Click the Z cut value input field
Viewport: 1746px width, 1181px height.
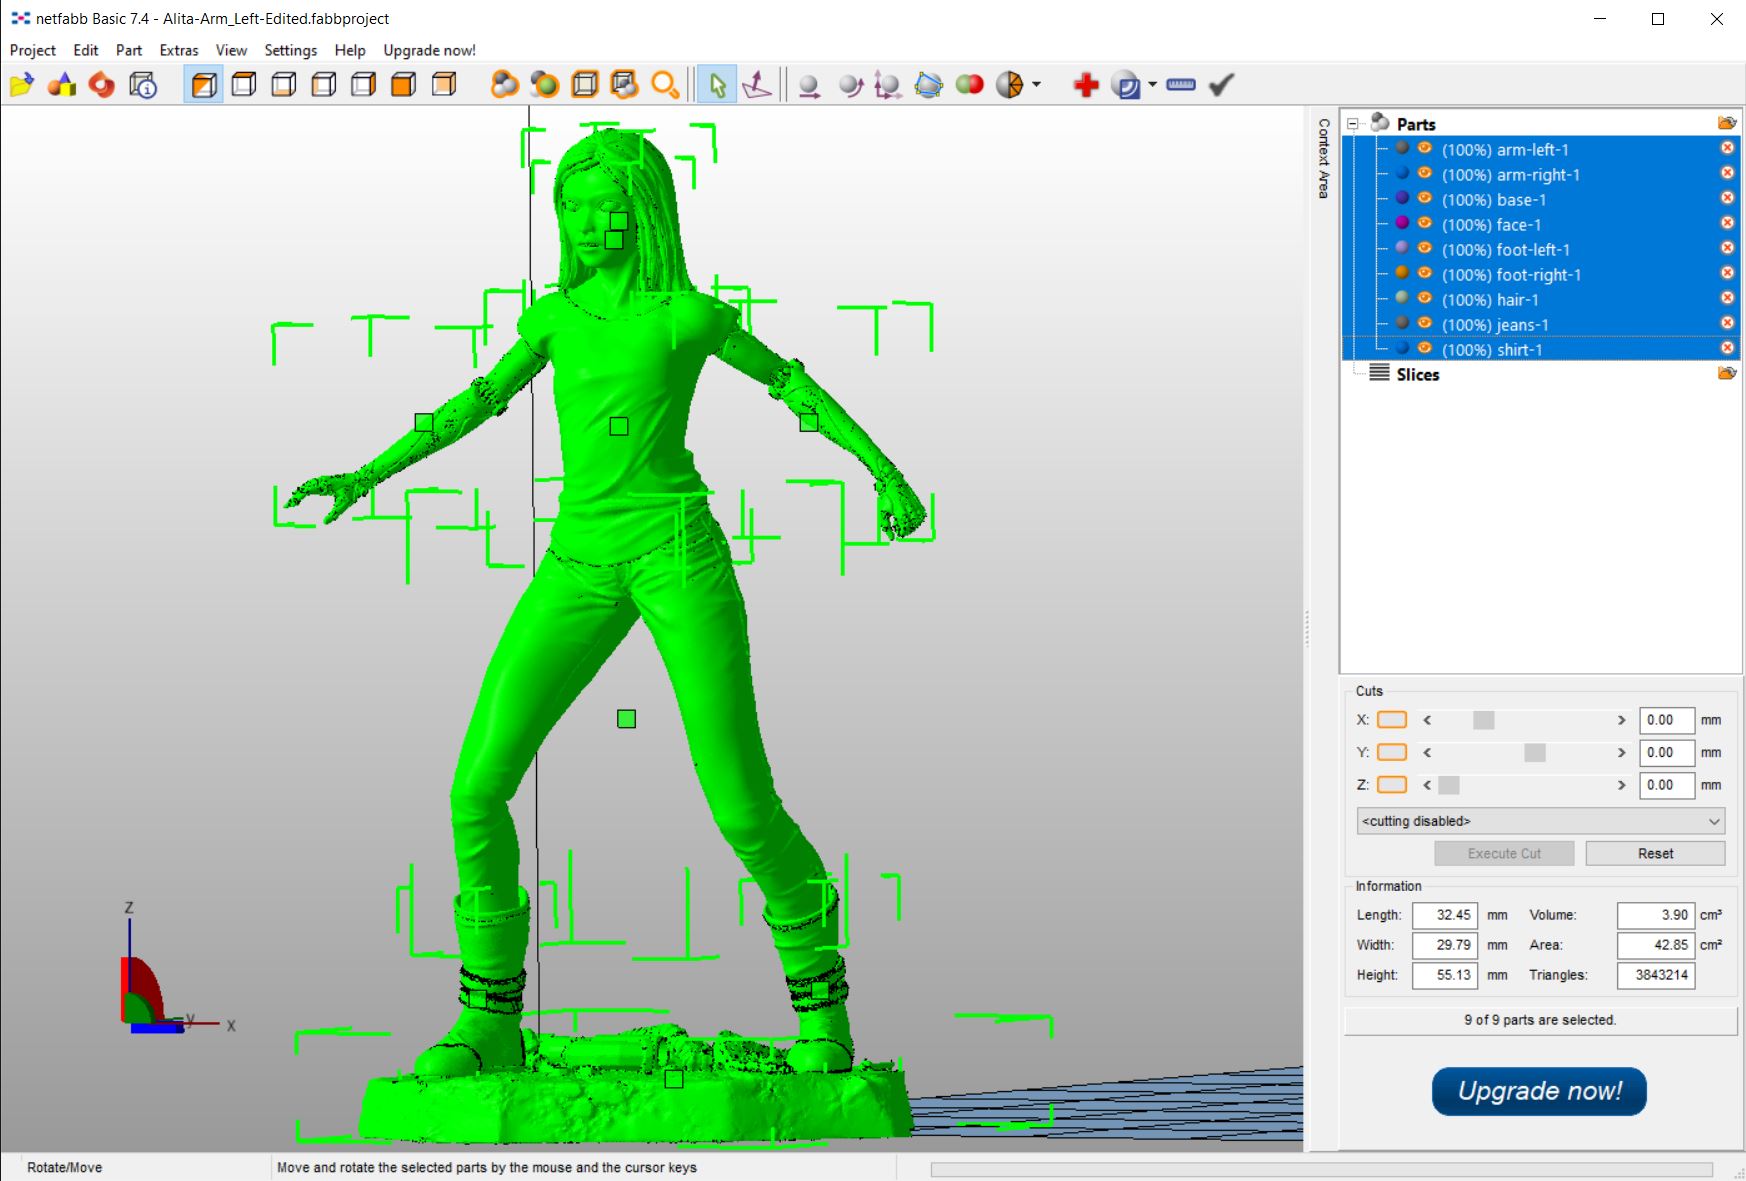(1667, 785)
